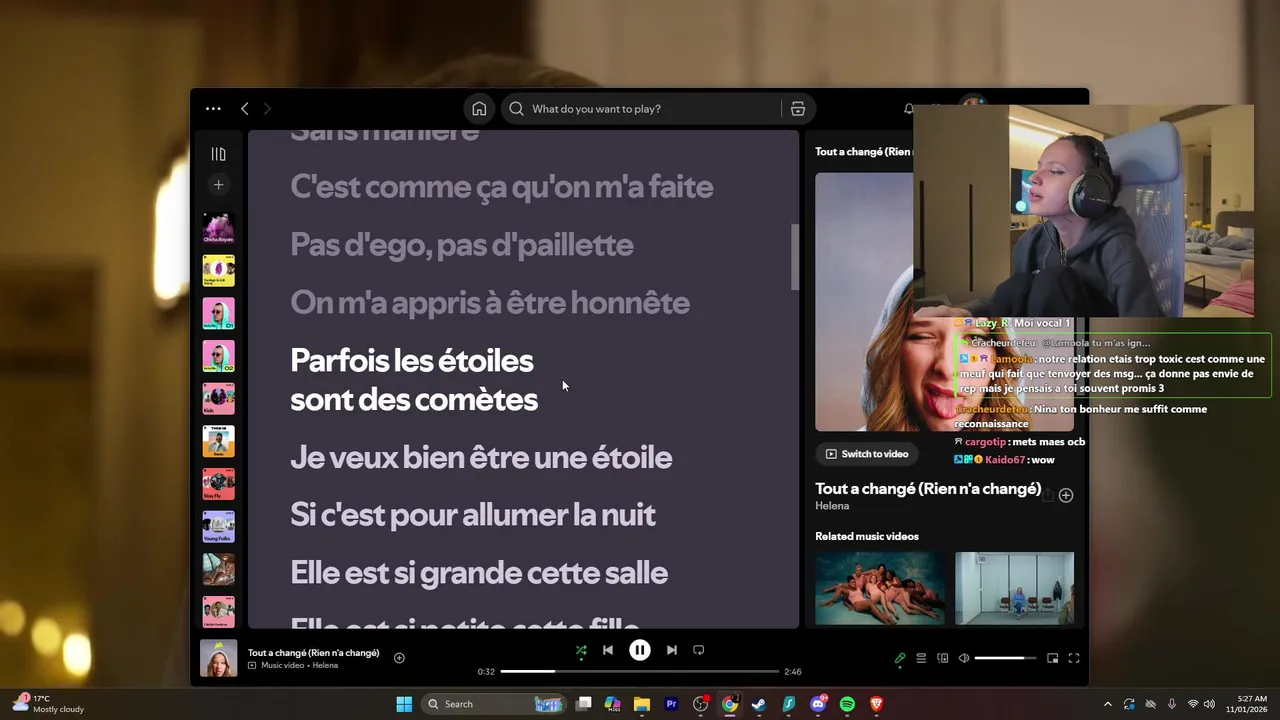Create a new playlist with plus icon
This screenshot has height=720, width=1280.
[x=218, y=184]
